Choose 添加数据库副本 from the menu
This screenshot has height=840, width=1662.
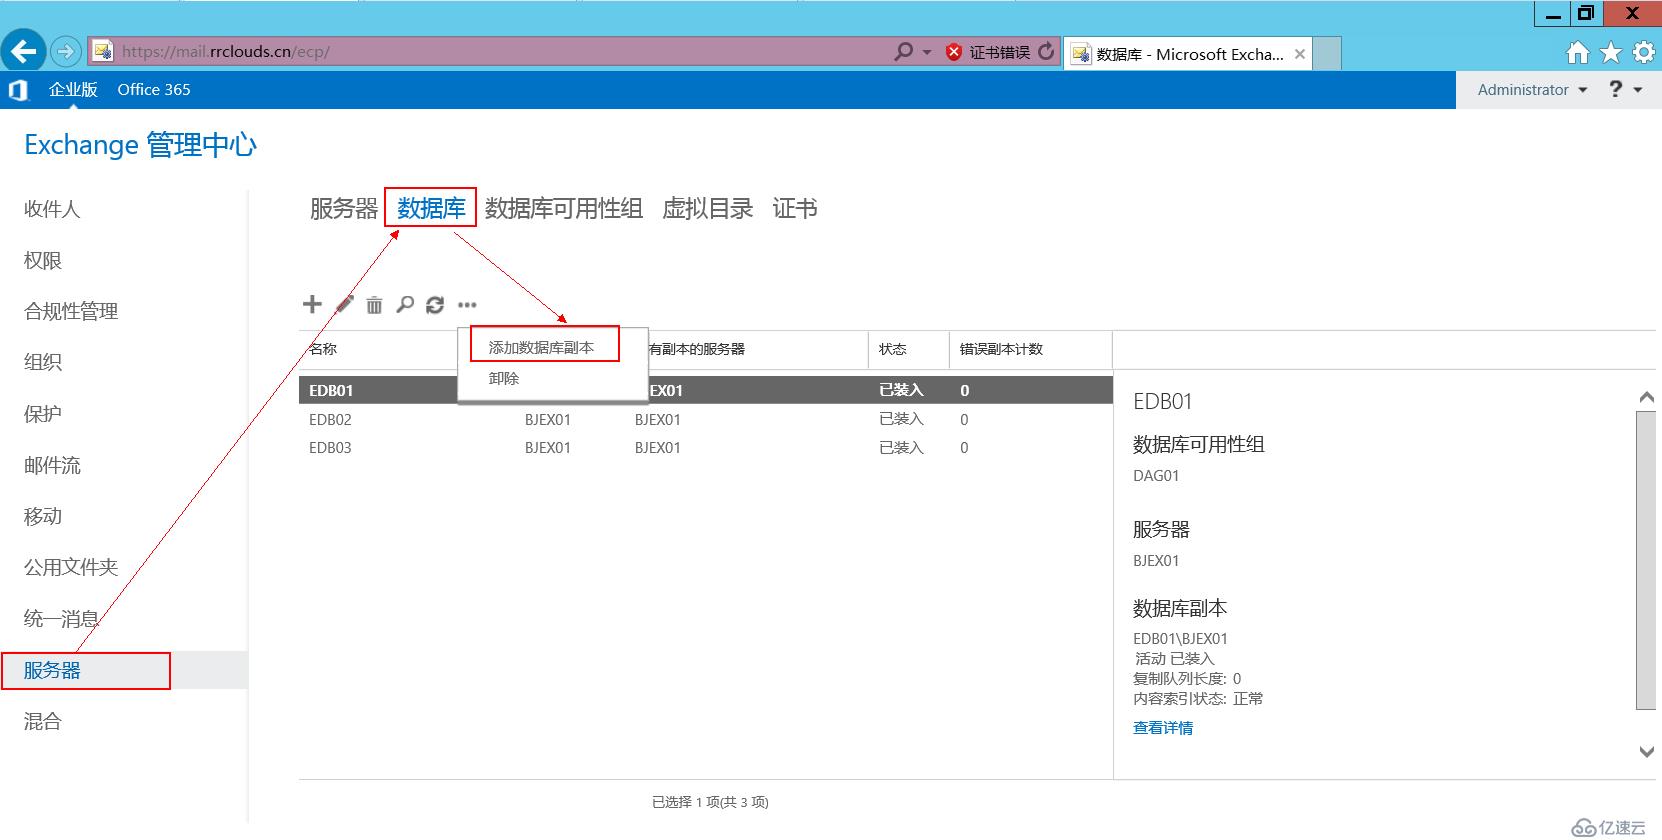tap(541, 347)
